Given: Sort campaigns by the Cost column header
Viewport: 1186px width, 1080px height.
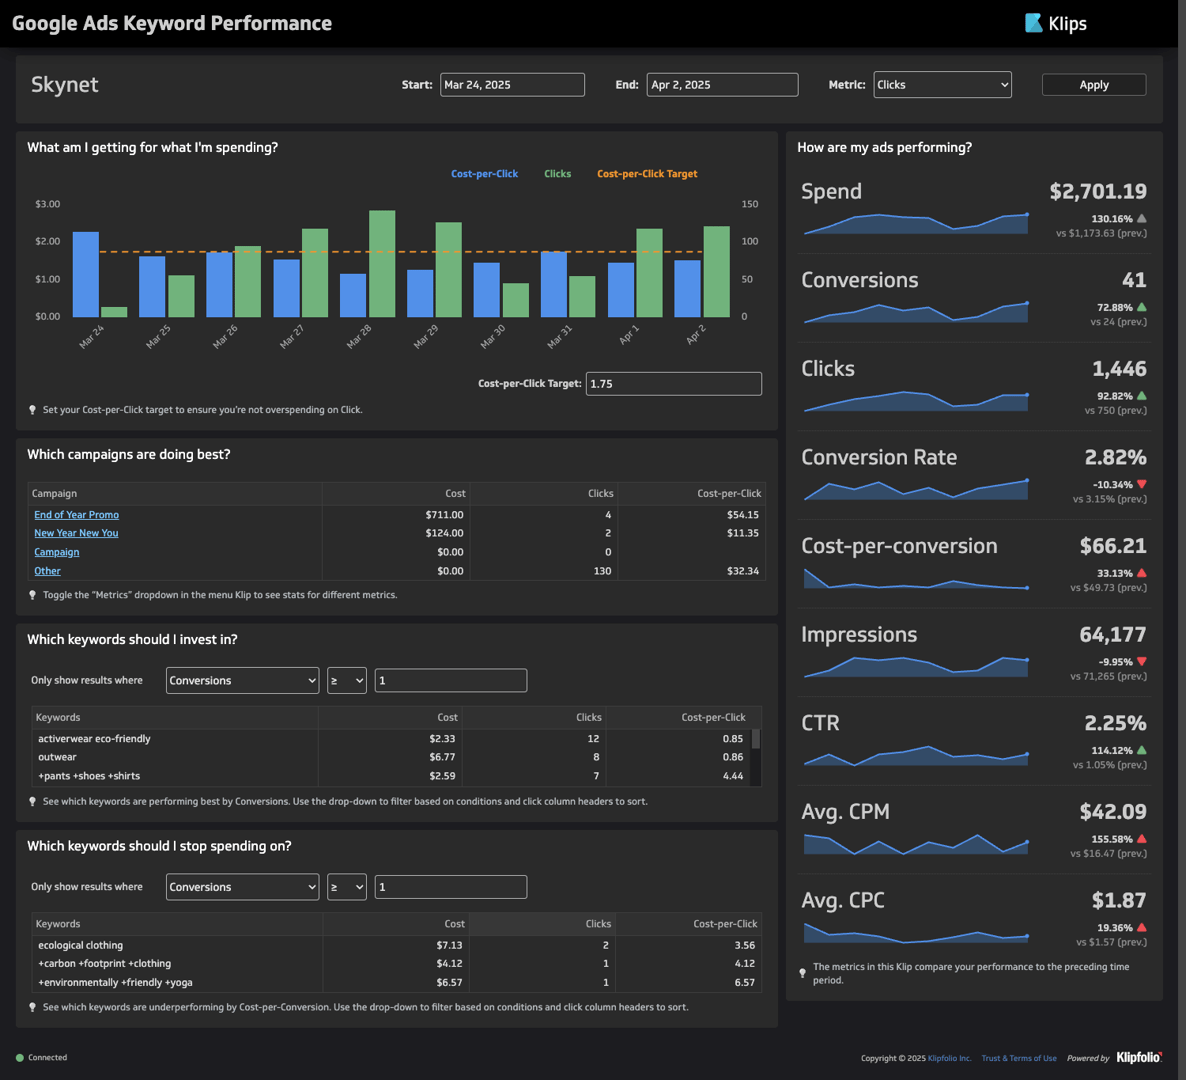Looking at the screenshot, I should pyautogui.click(x=455, y=493).
